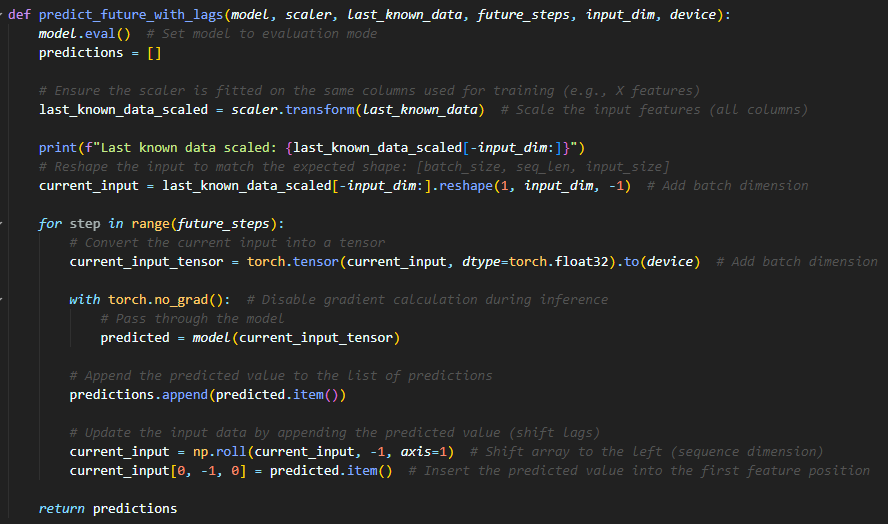Click the comment 'Reshape the input to match'
The width and height of the screenshot is (888, 524).
click(354, 167)
